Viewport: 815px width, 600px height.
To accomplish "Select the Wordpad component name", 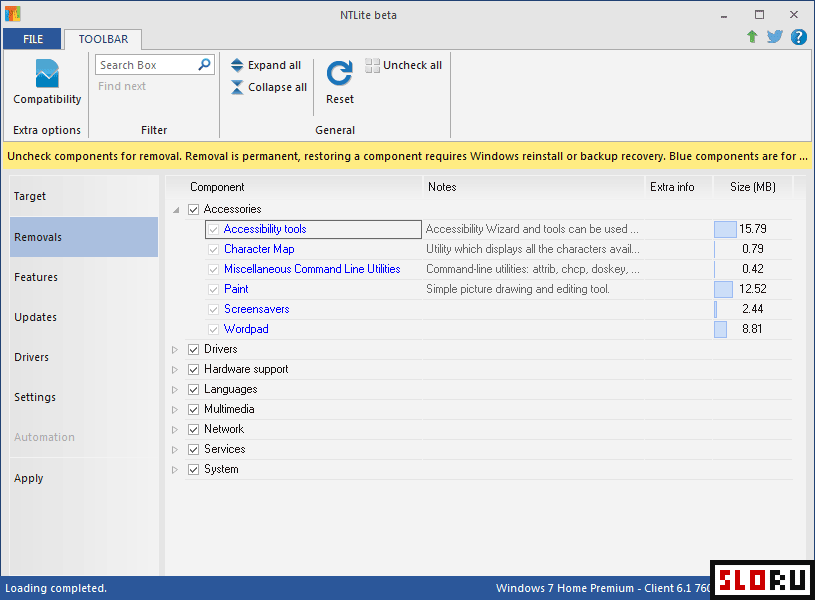I will point(246,329).
